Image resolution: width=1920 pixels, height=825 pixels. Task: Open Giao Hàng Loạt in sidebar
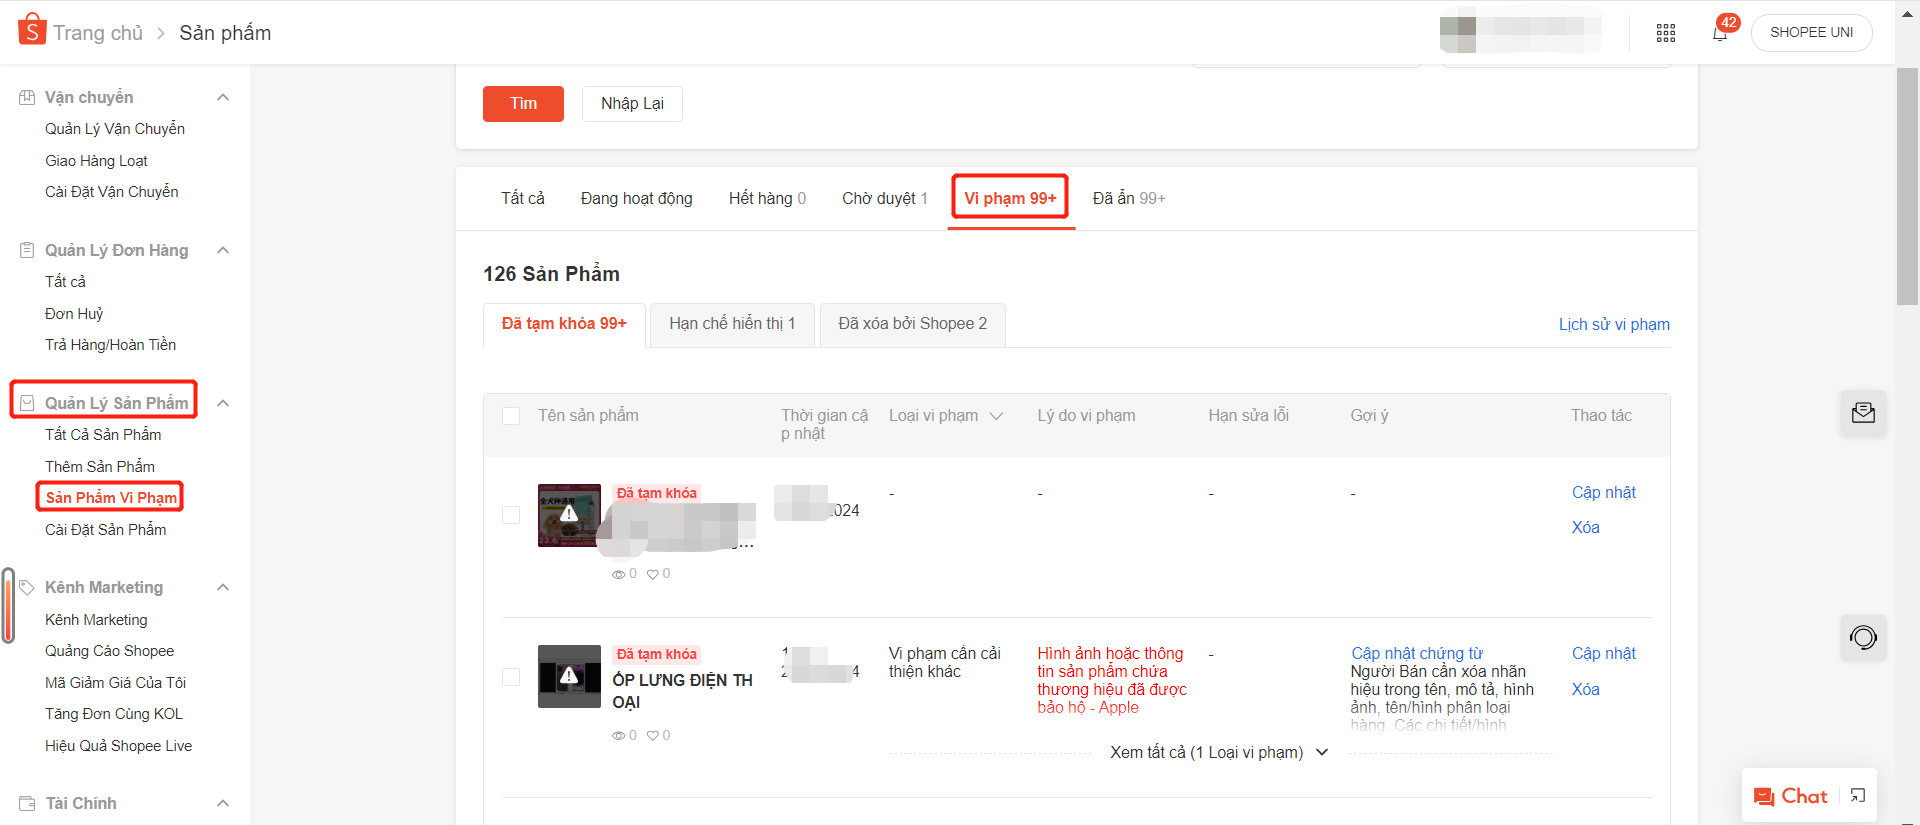(96, 161)
